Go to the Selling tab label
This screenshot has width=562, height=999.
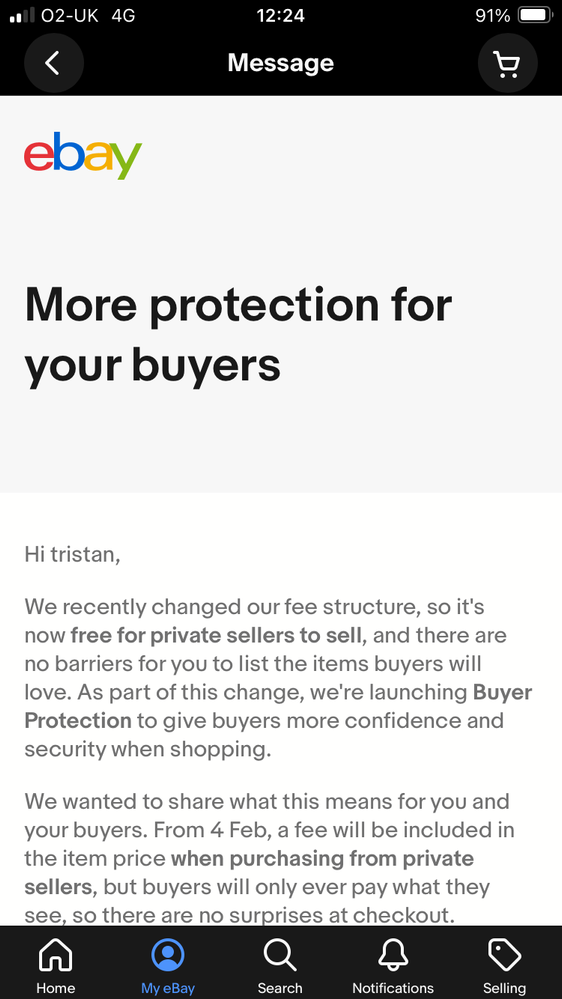pyautogui.click(x=504, y=988)
